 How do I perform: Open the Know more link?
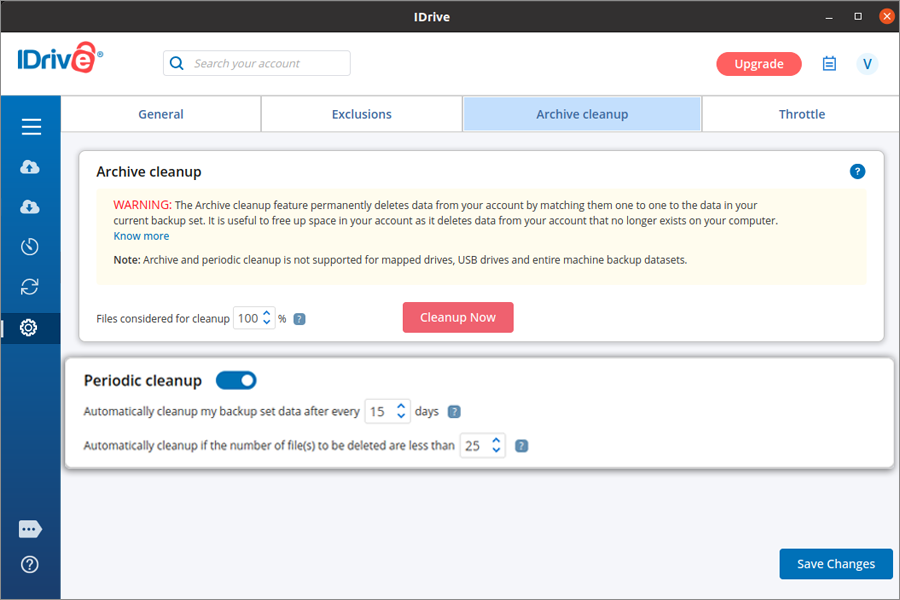point(141,236)
